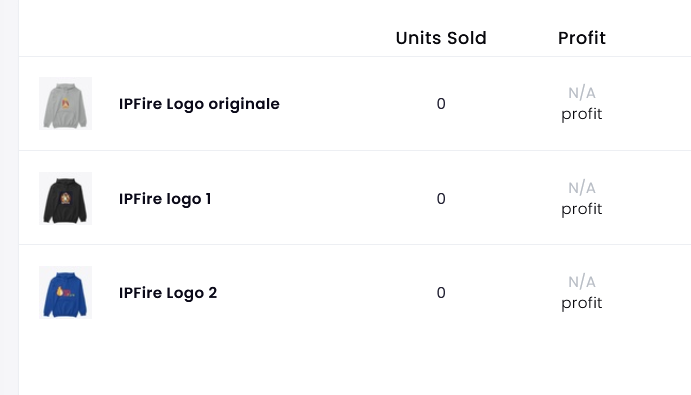Click the profit label in IPFire Logo 2 row
This screenshot has width=691, height=395.
tap(582, 303)
